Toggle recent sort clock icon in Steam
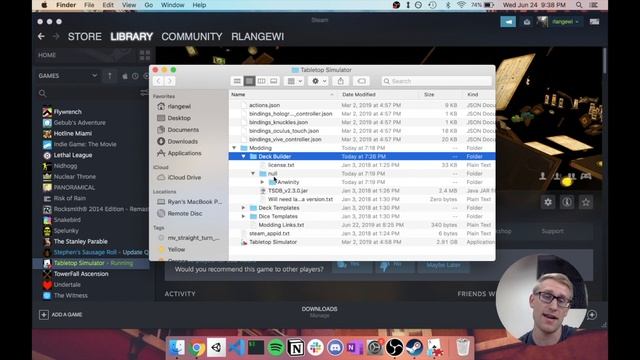The width and height of the screenshot is (640, 360). pyautogui.click(x=135, y=76)
